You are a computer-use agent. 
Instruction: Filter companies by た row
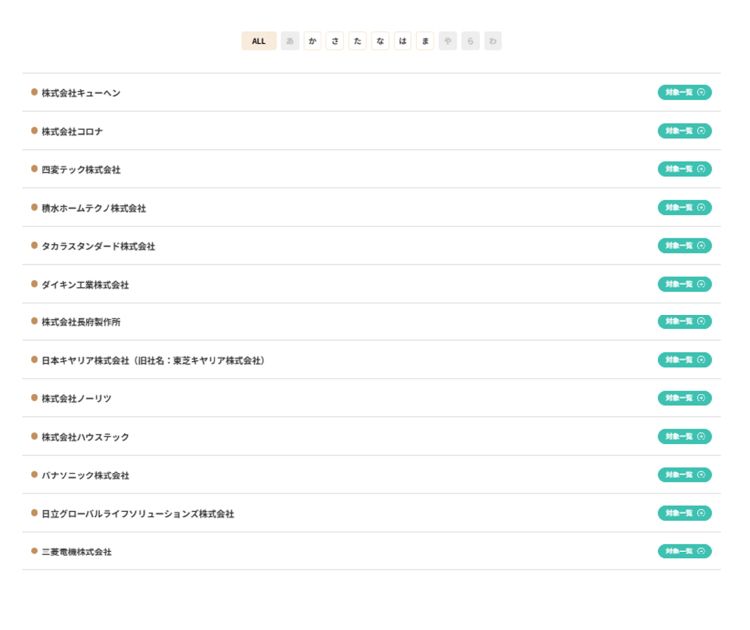click(x=357, y=41)
